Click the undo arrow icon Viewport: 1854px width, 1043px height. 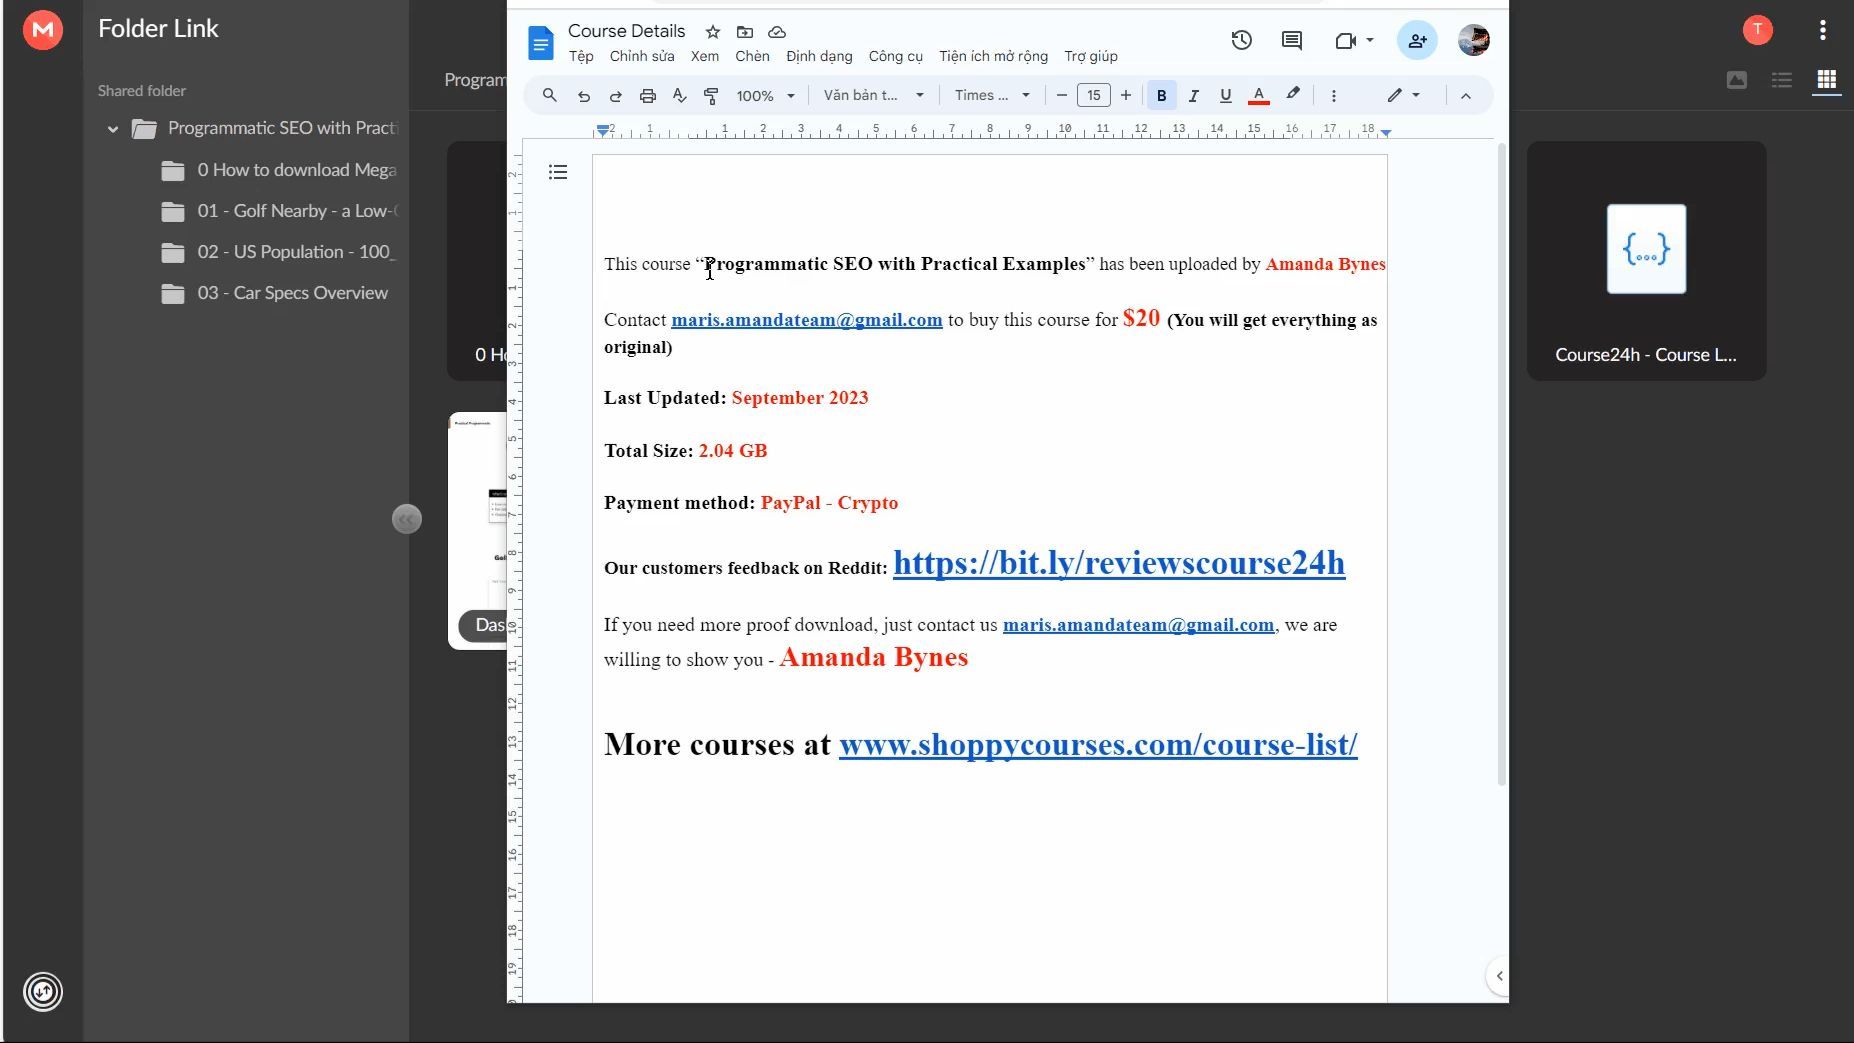point(583,96)
